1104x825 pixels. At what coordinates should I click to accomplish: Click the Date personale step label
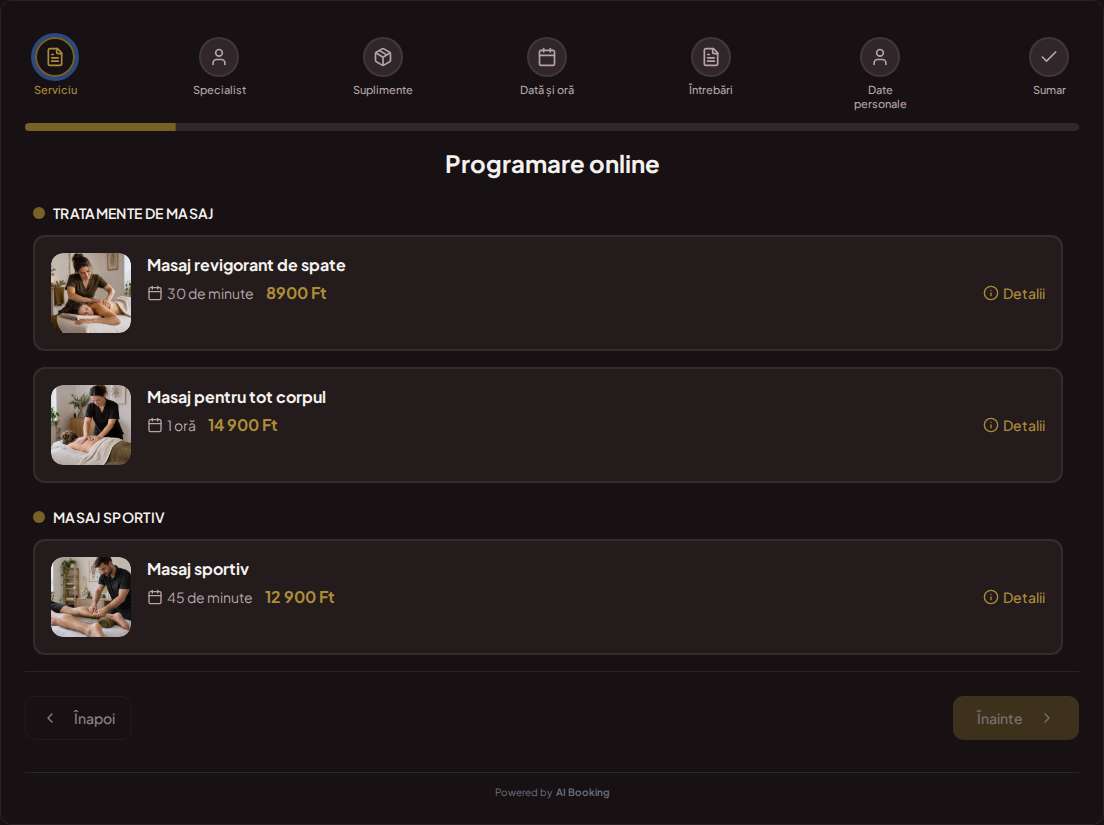880,97
